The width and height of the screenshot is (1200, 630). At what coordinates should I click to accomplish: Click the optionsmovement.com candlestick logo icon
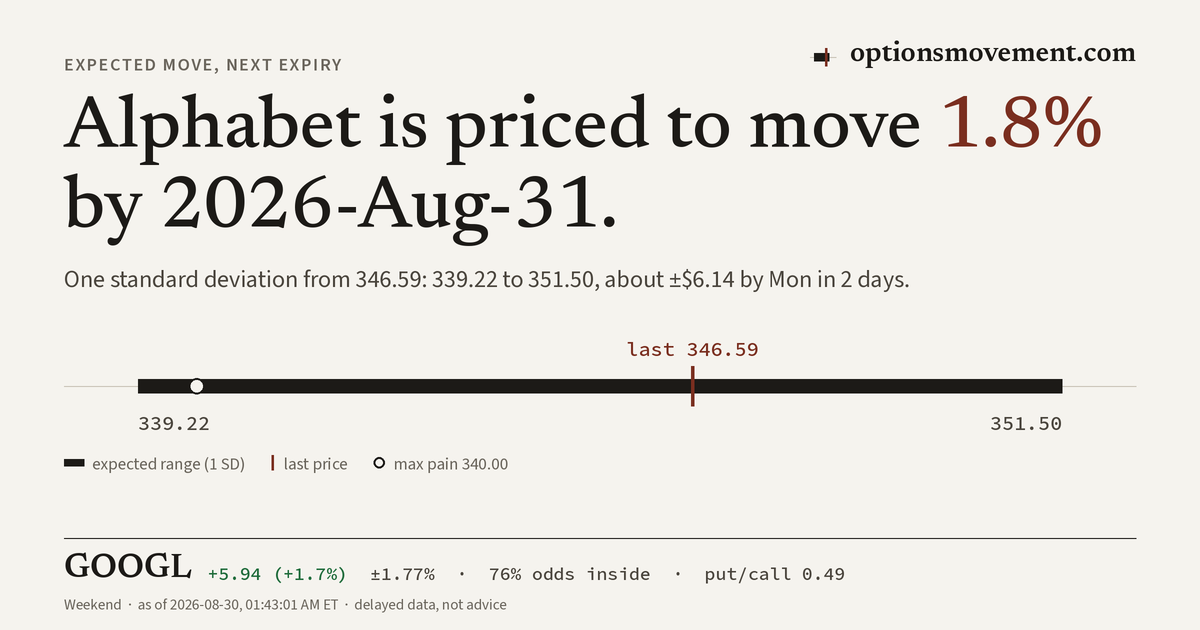point(823,57)
